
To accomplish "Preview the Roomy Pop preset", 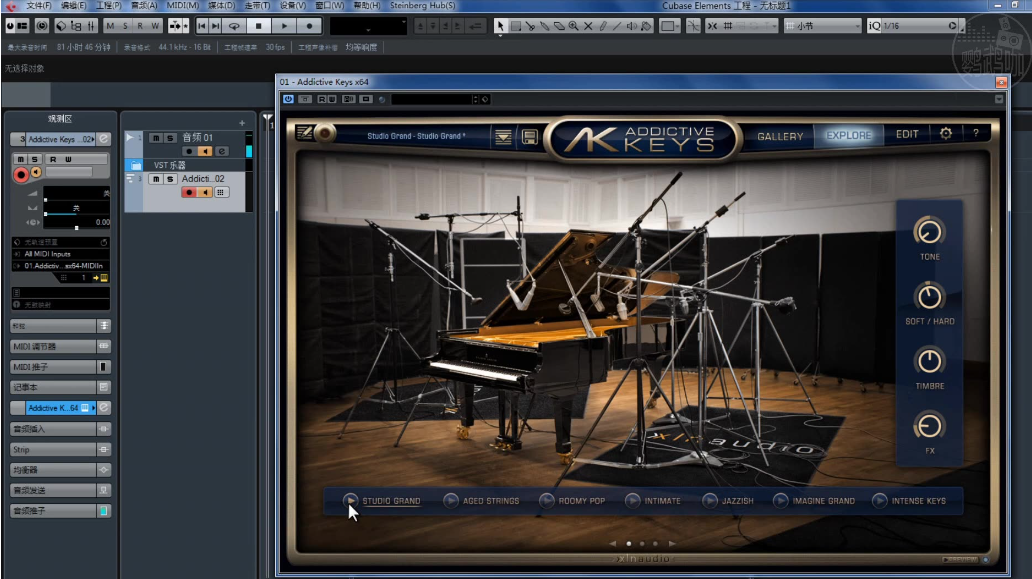I will [546, 501].
